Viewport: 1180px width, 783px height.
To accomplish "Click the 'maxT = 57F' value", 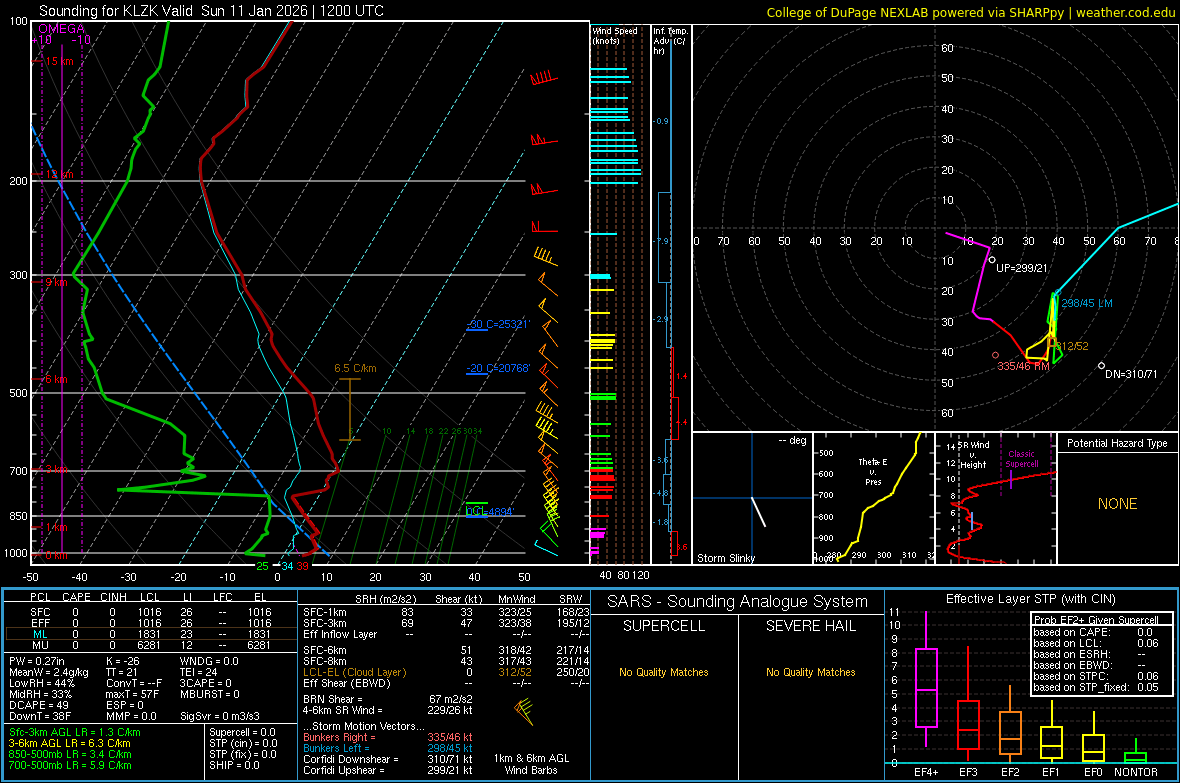I will tap(132, 694).
